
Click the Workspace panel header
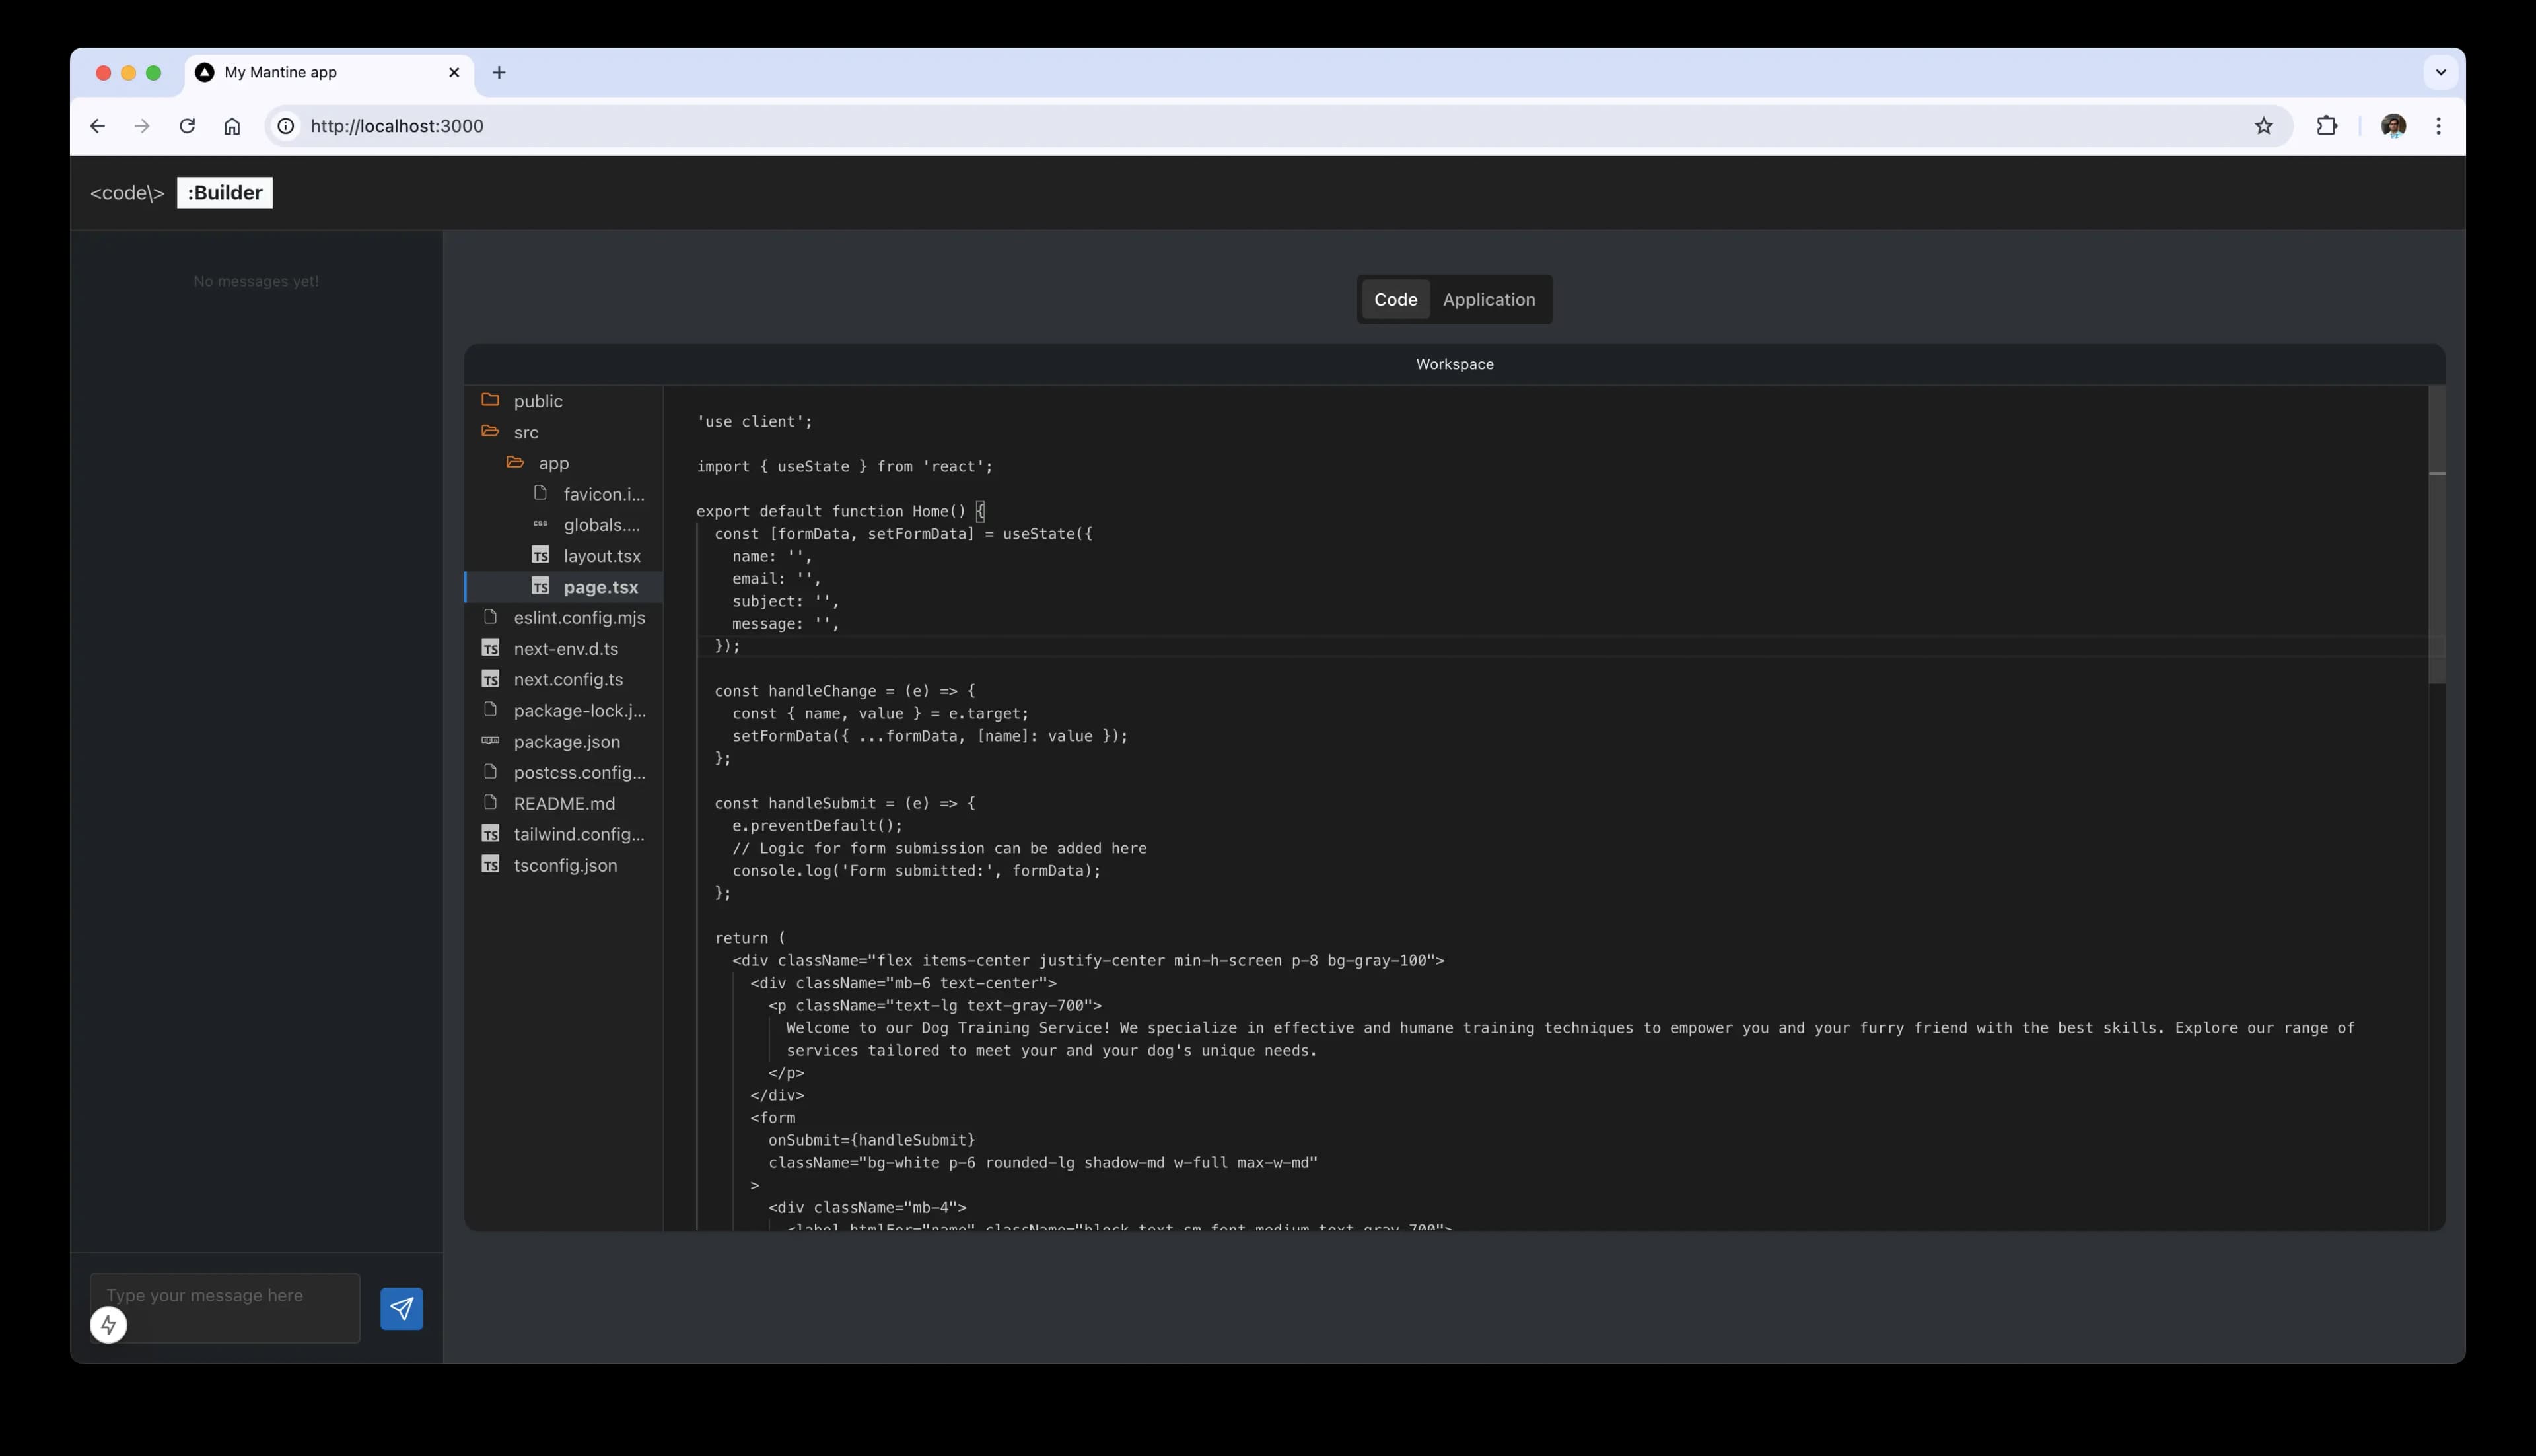[x=1454, y=364]
